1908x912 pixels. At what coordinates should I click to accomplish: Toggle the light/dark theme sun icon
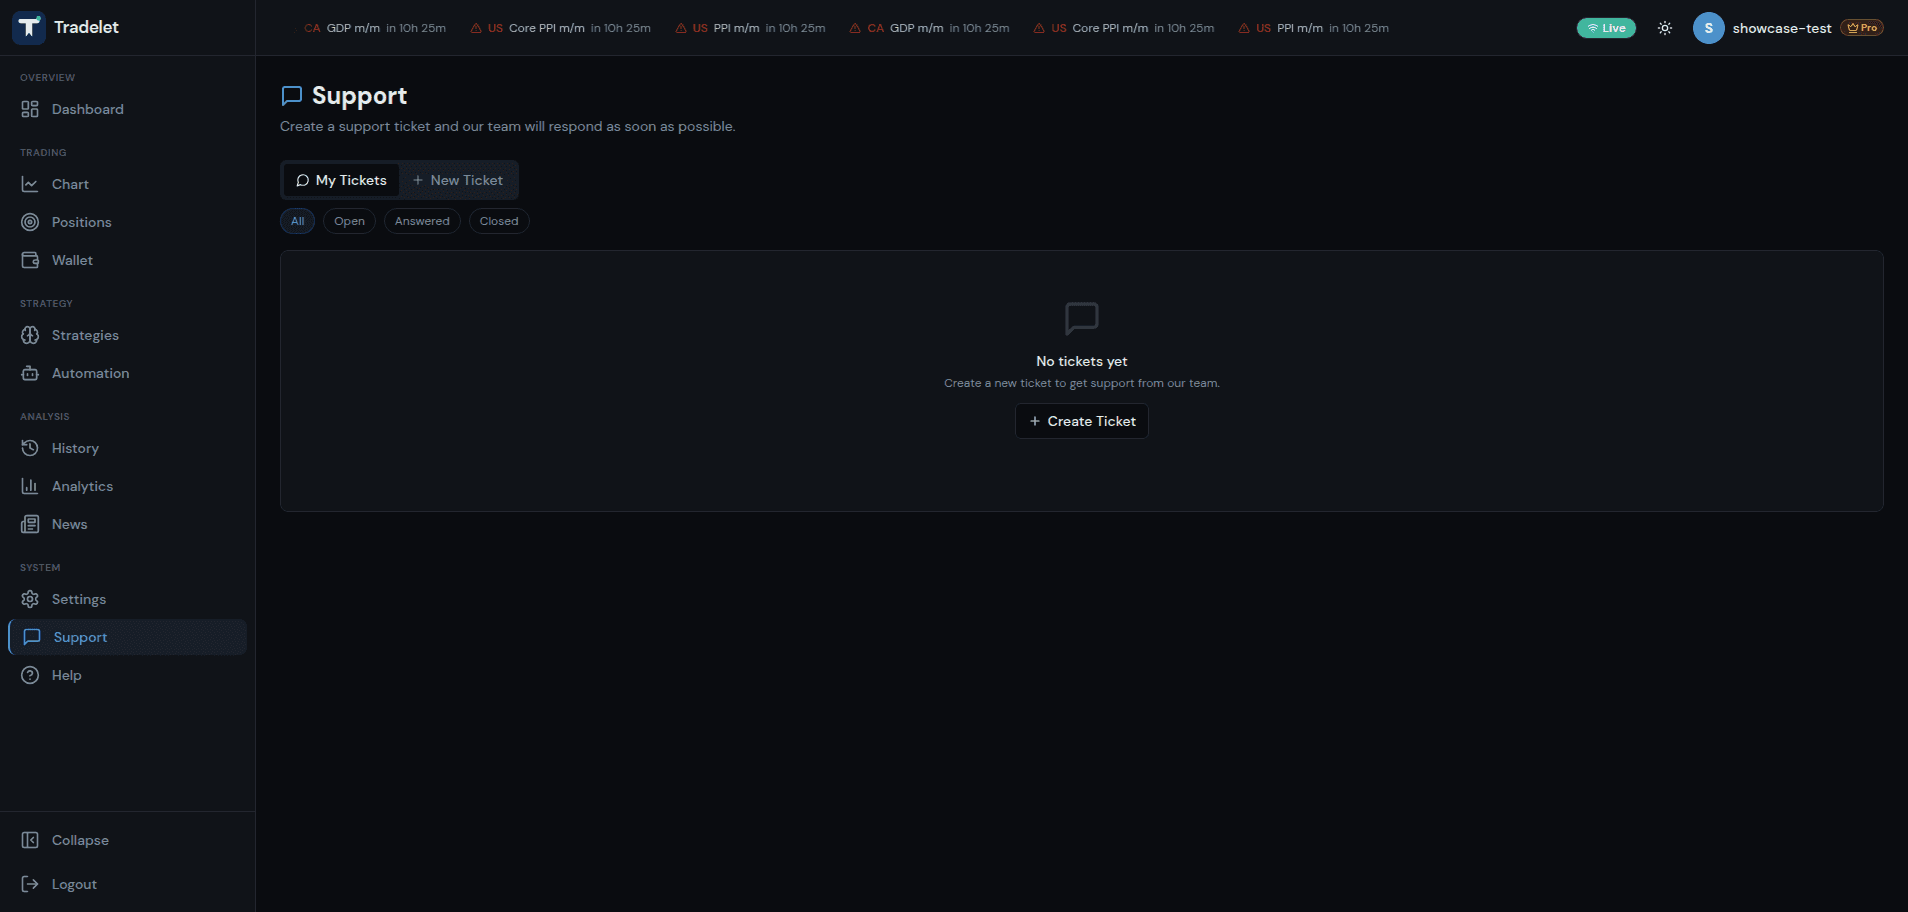pyautogui.click(x=1664, y=28)
